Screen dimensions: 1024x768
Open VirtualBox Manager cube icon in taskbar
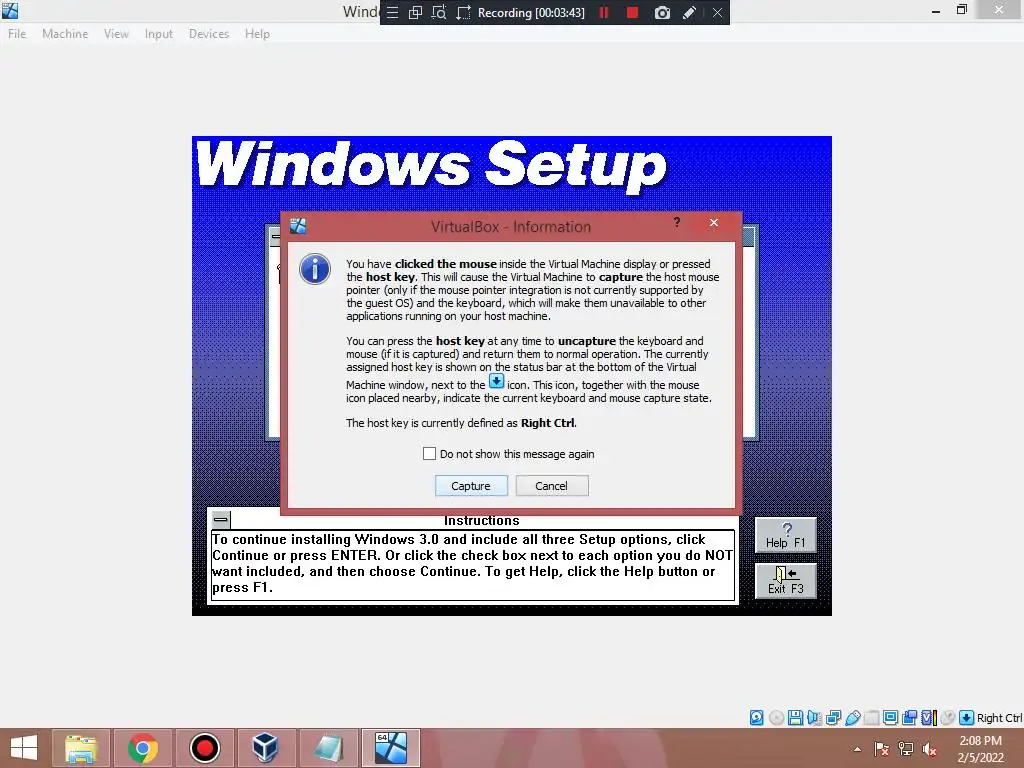pos(265,748)
